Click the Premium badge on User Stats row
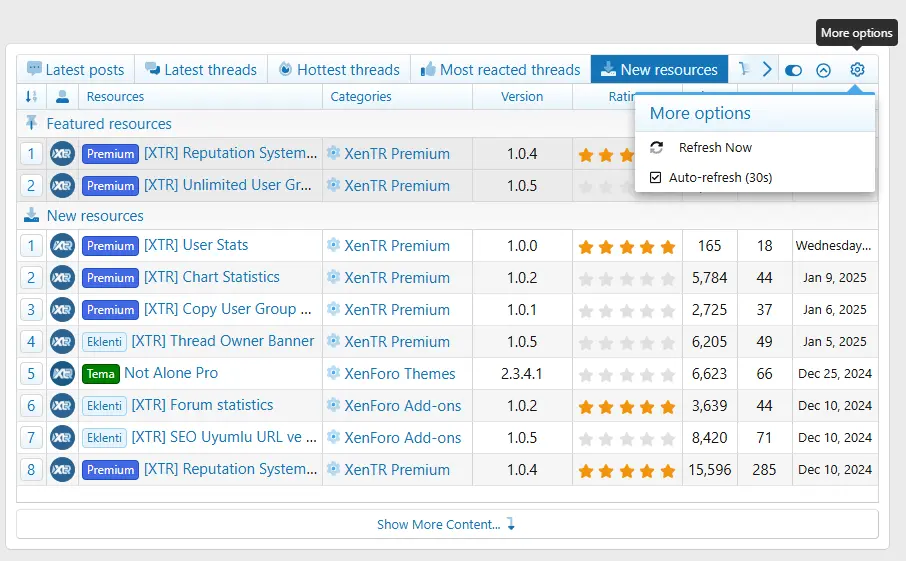Screen dimensions: 906x561 (x=110, y=246)
